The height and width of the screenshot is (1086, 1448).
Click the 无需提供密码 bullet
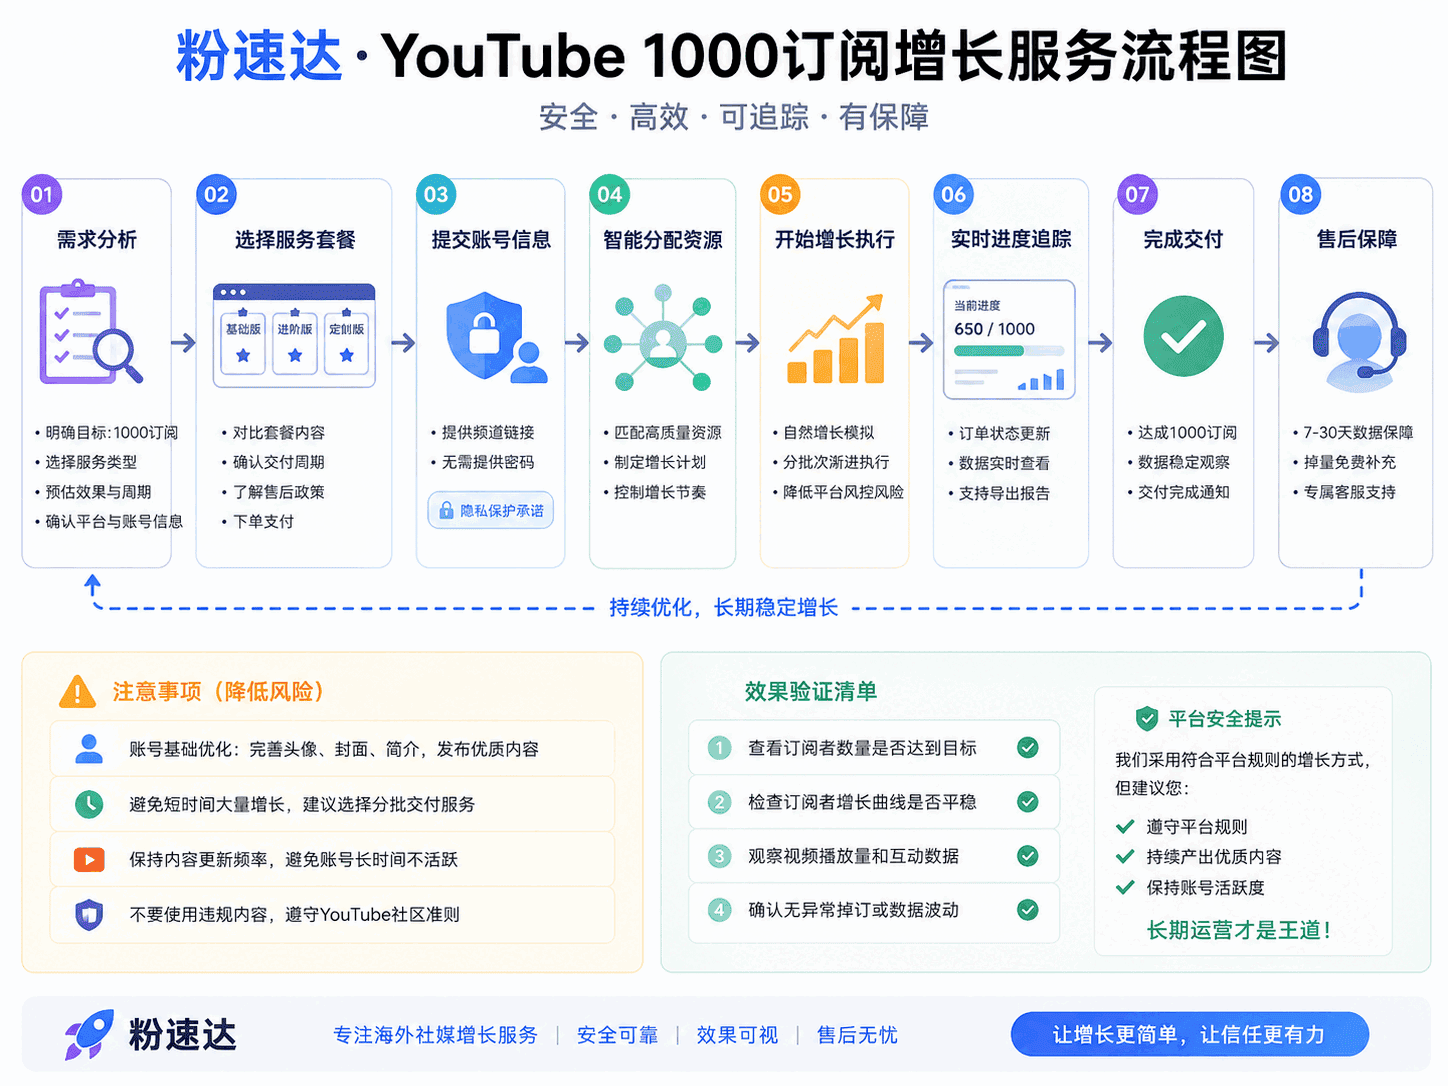(482, 462)
